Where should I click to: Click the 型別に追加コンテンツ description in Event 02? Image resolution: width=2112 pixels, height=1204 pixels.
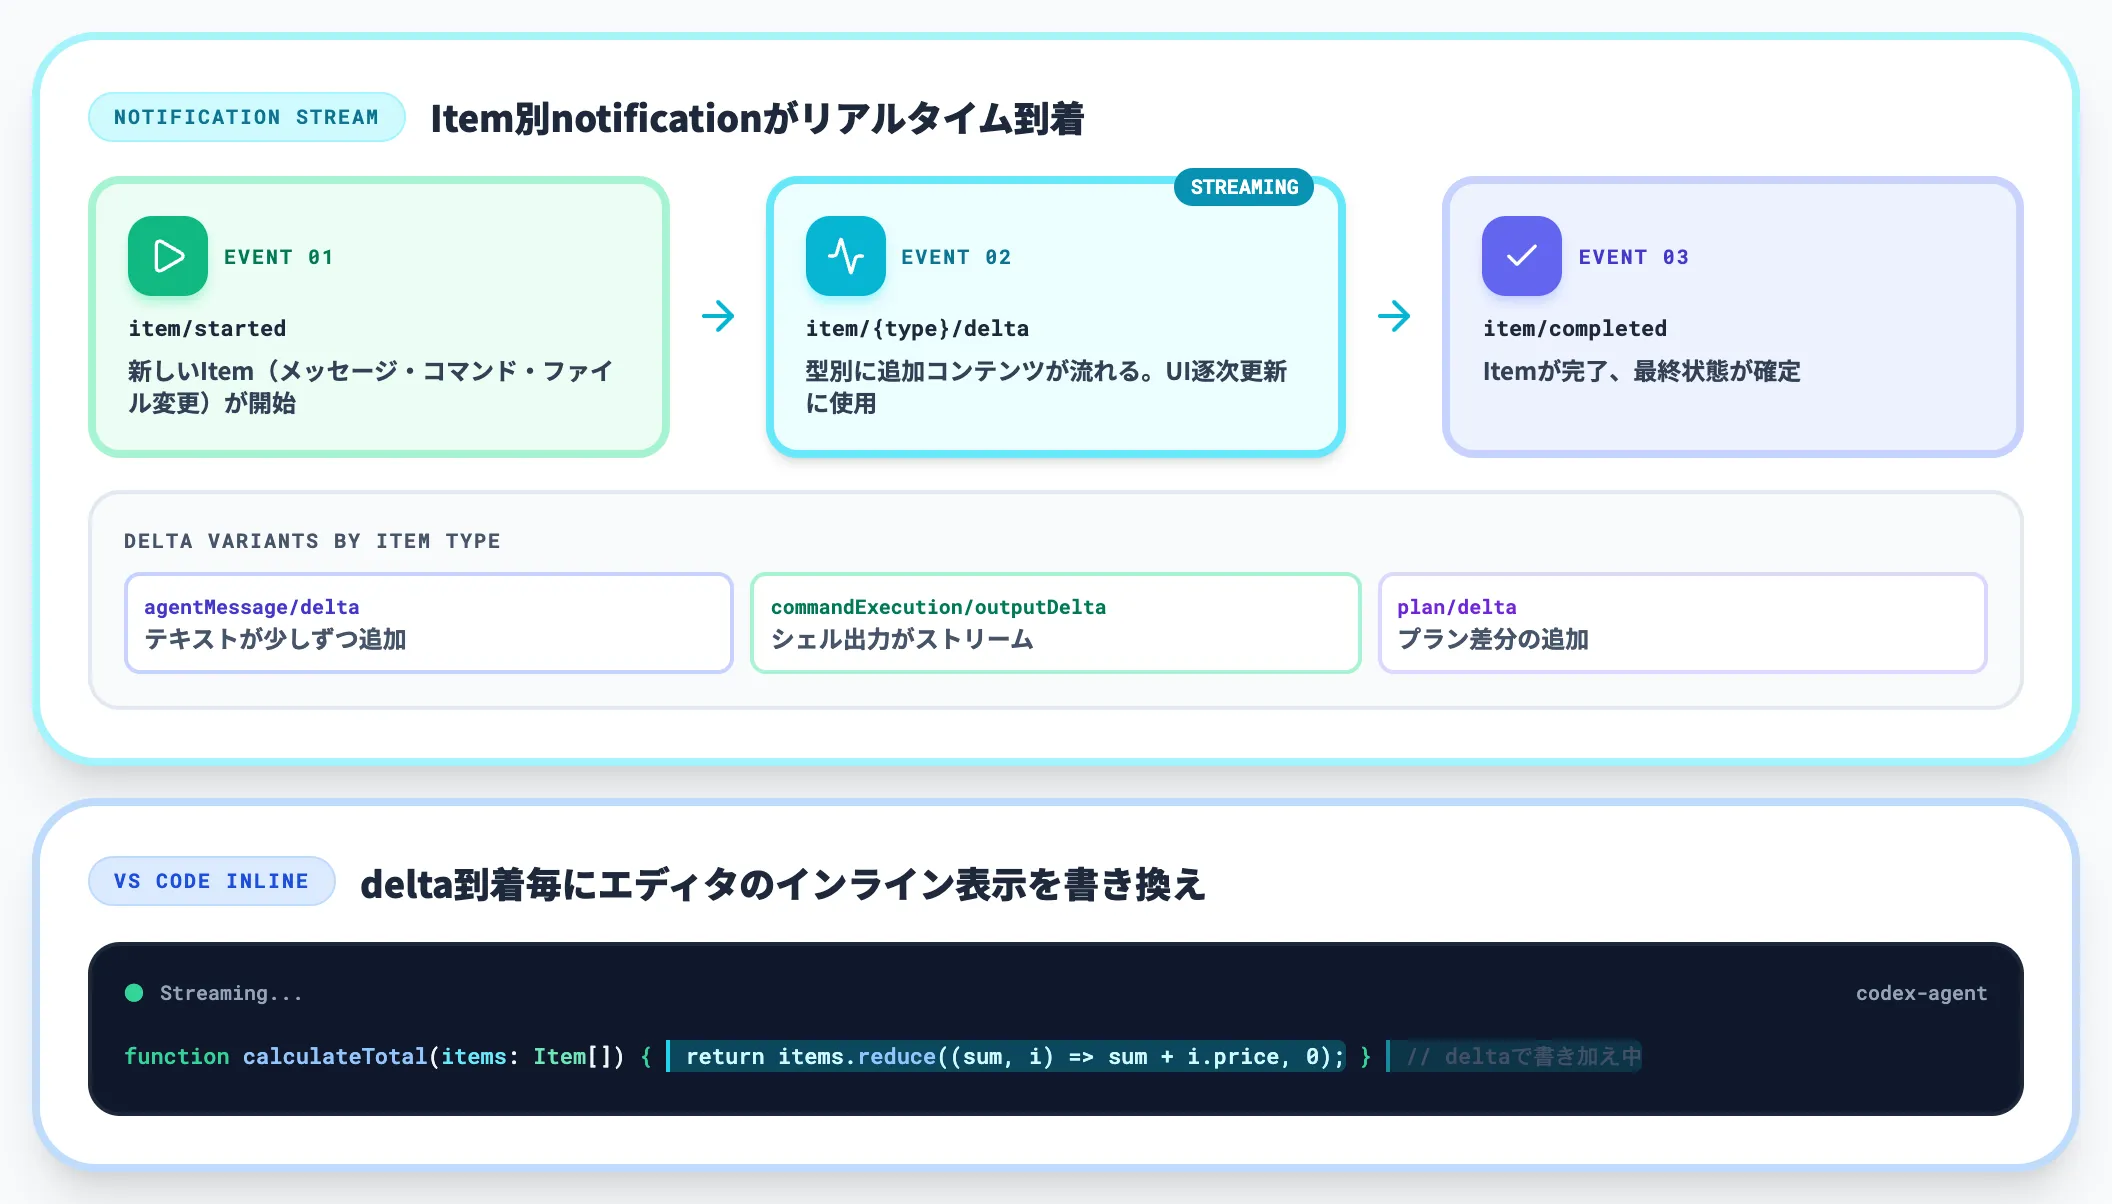(x=1046, y=387)
